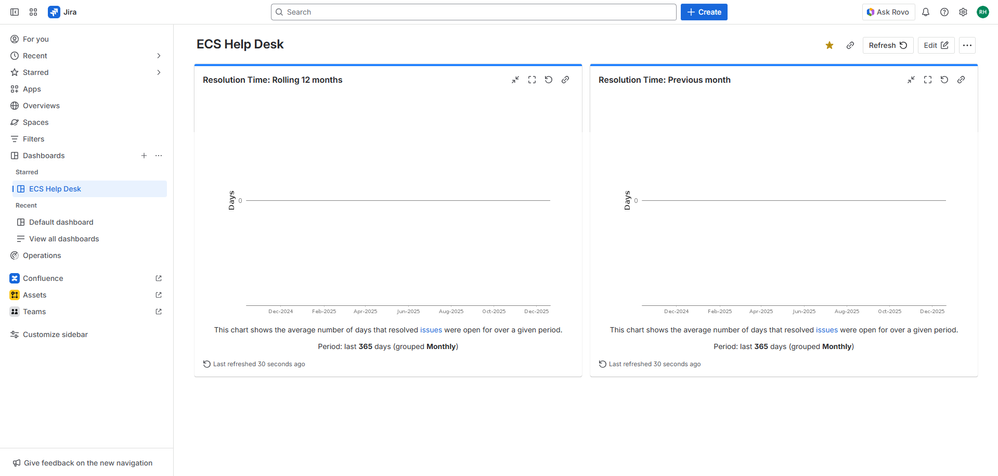Screen dimensions: 998x476
Task: Open Dashboards more options ellipsis in sidebar
Action: tap(159, 155)
